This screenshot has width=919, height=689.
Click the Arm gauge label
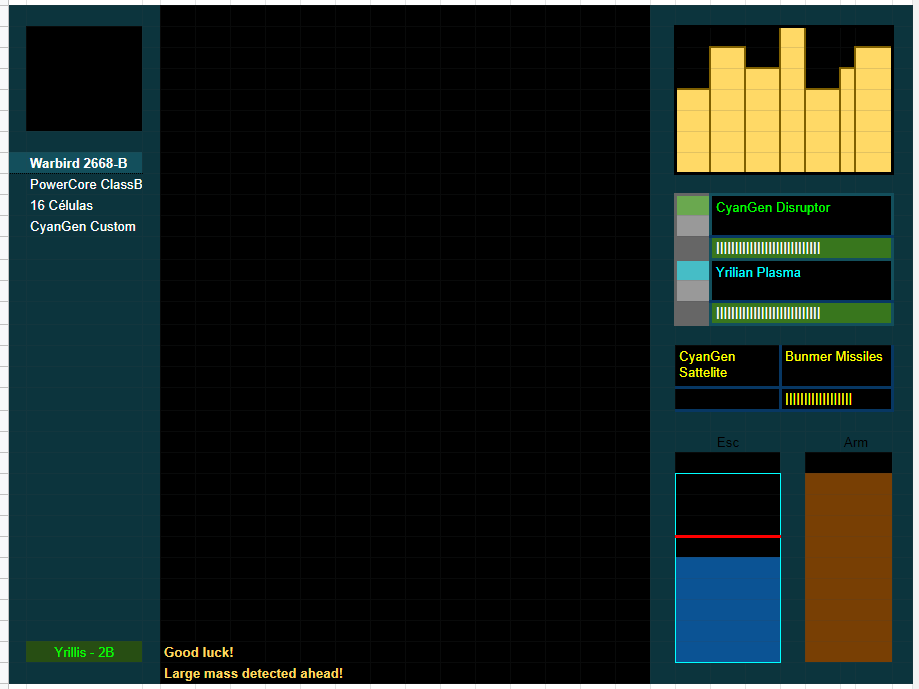[x=855, y=442]
